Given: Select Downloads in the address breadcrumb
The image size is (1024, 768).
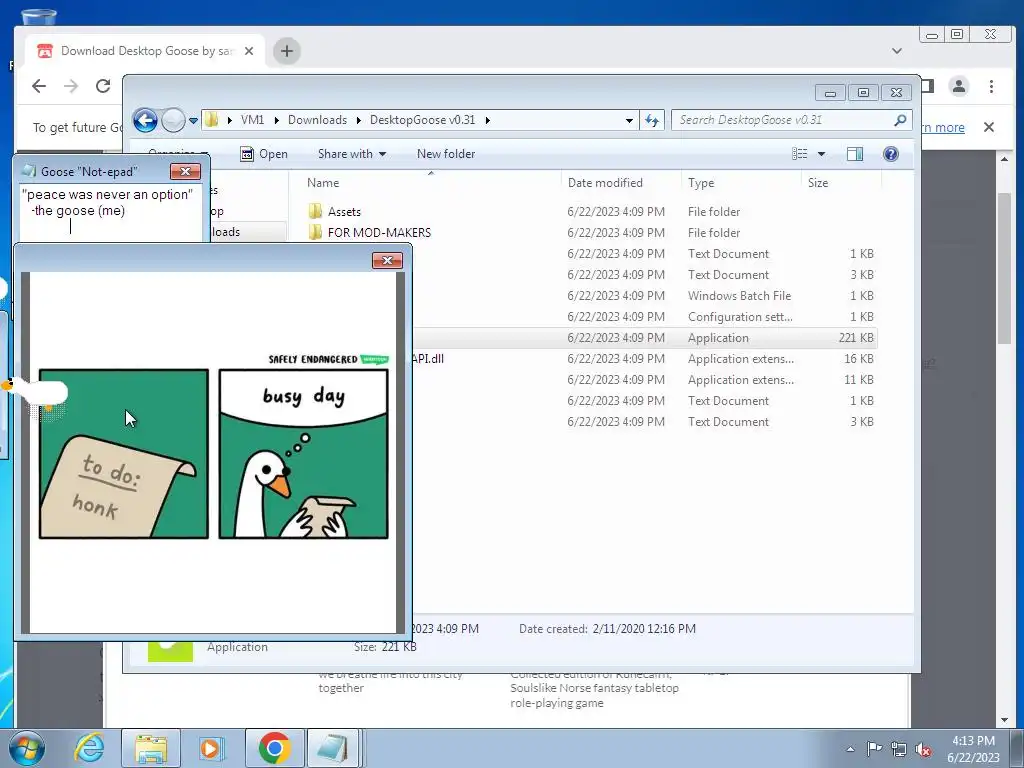Looking at the screenshot, I should point(317,120).
